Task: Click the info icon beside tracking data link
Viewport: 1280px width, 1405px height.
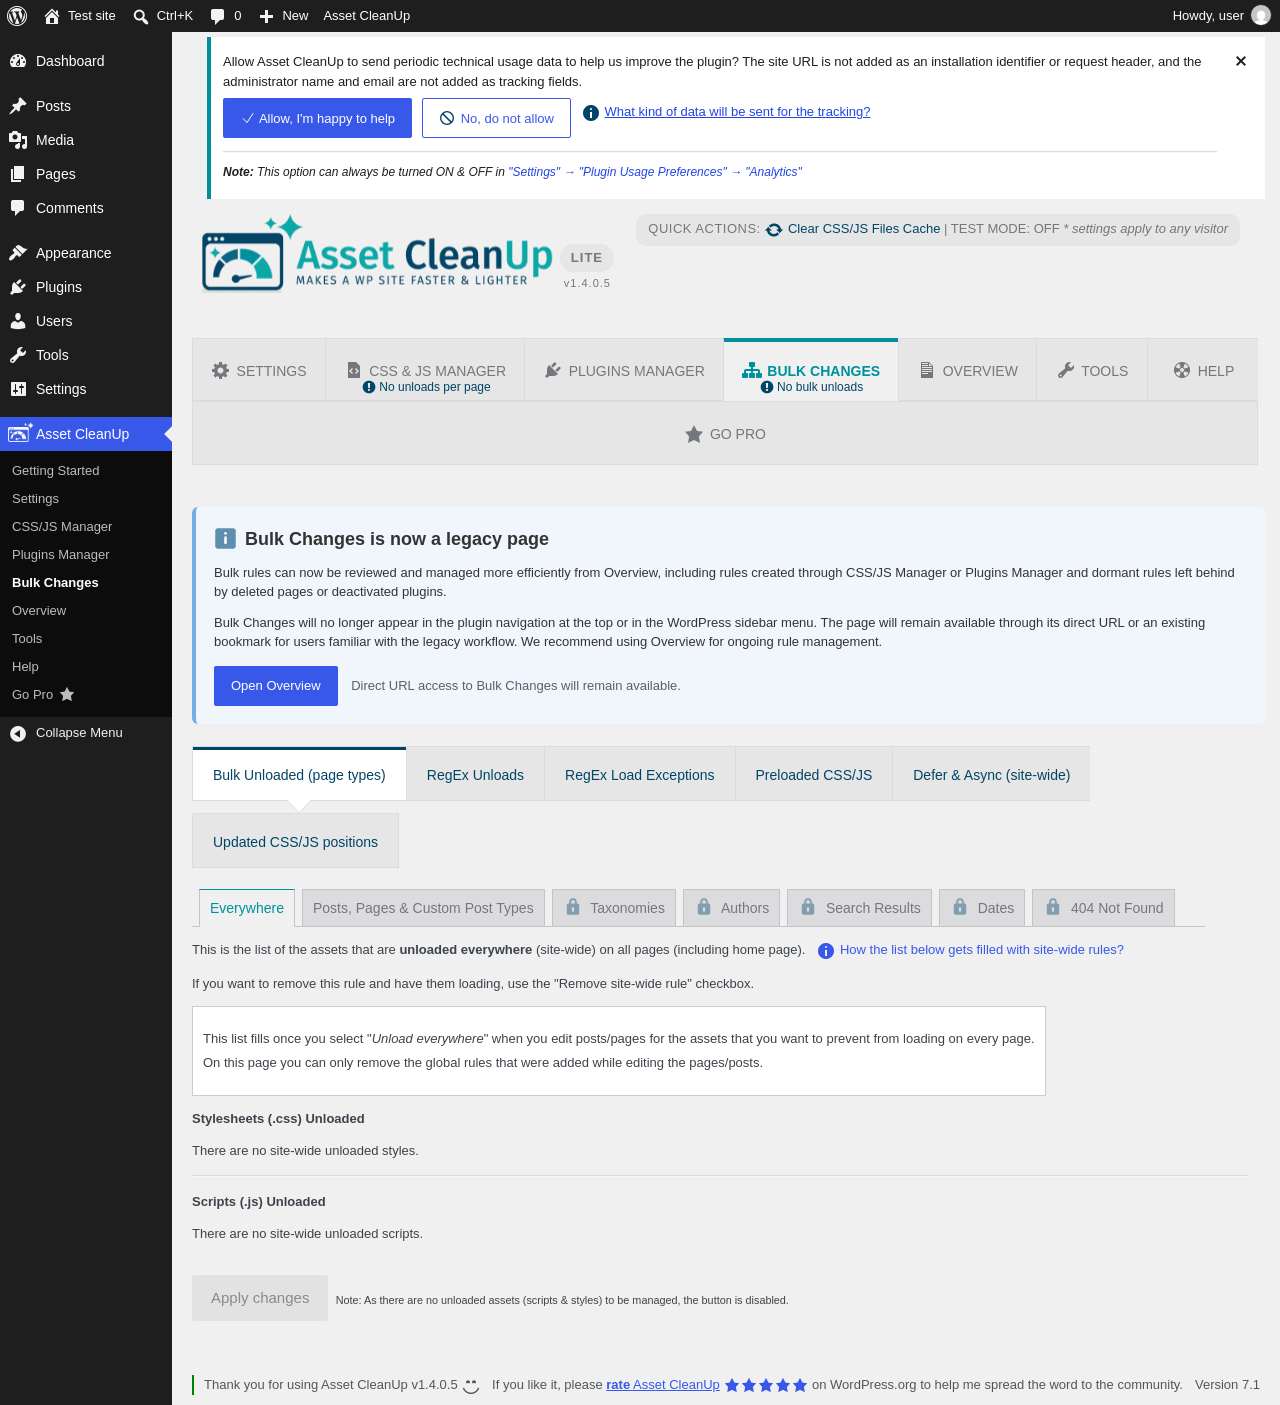Action: click(591, 113)
